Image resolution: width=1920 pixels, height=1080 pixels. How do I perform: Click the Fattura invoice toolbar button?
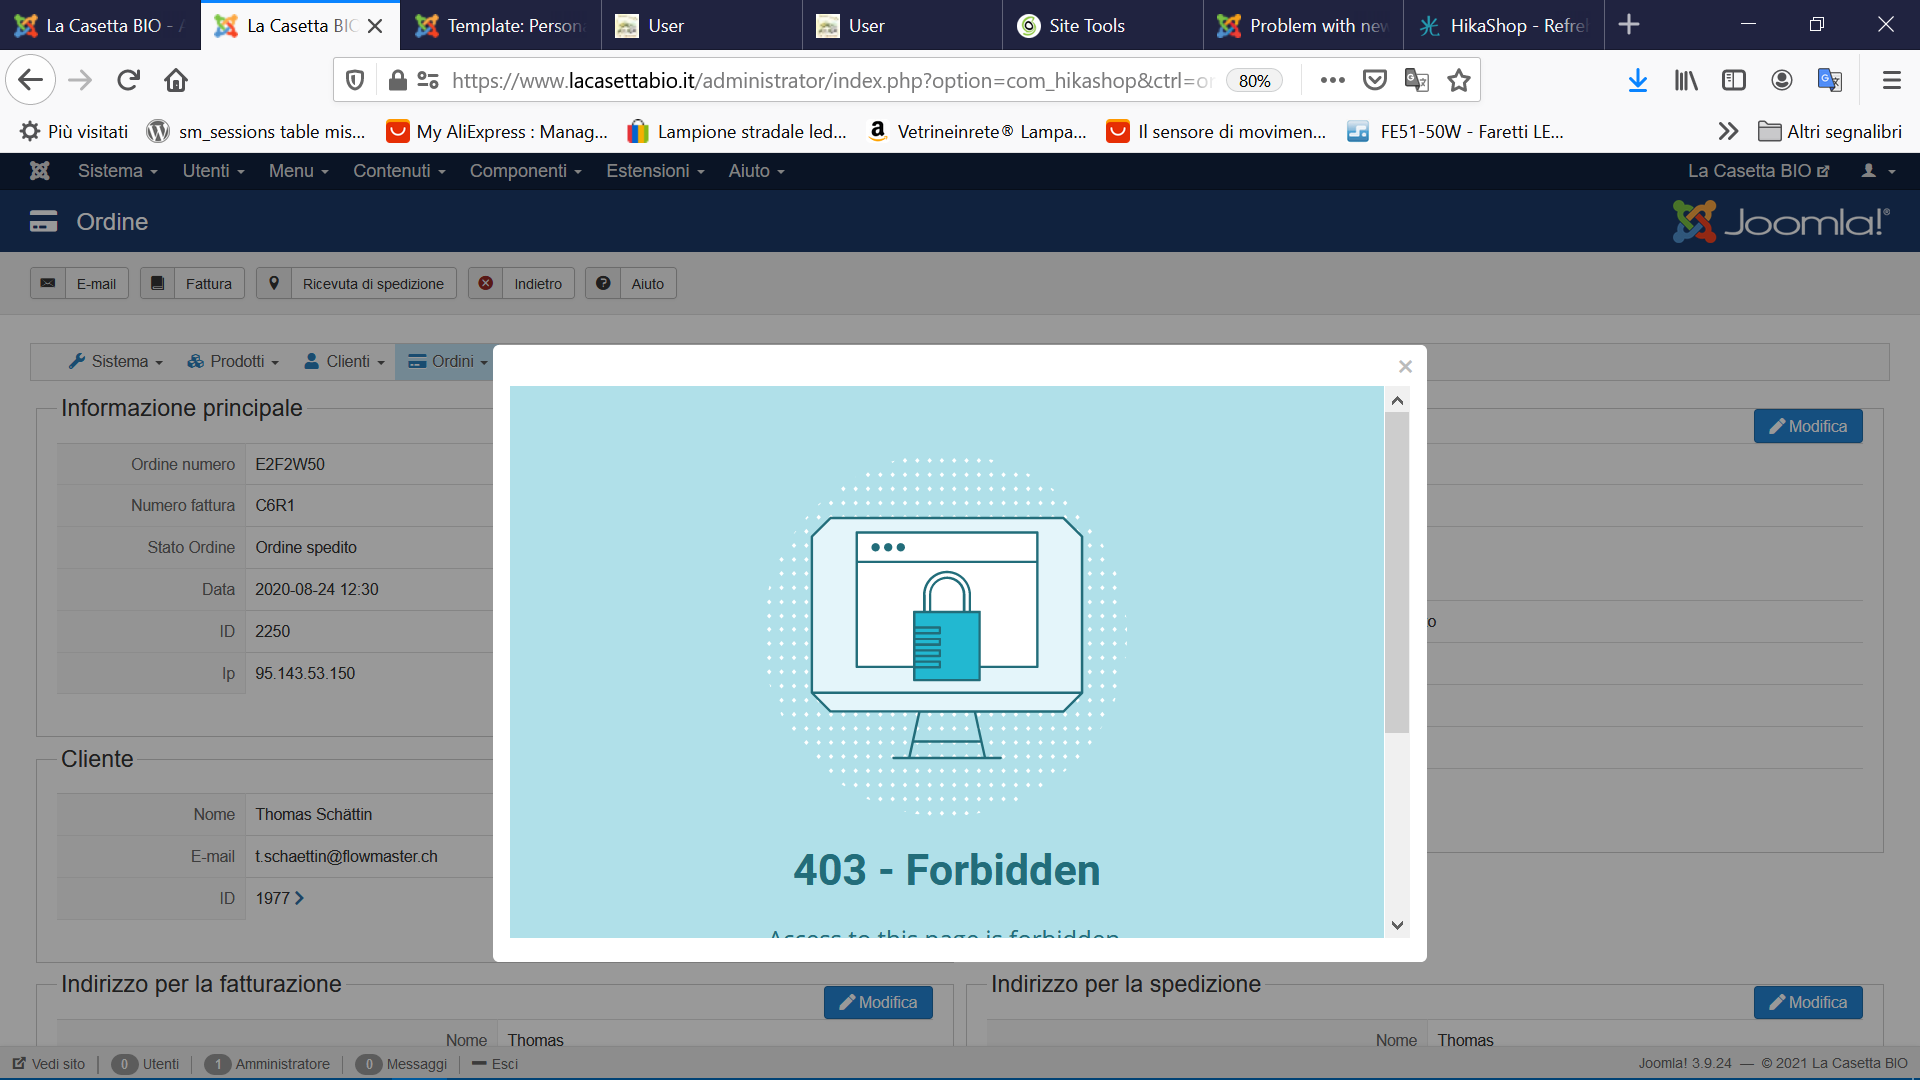[193, 284]
